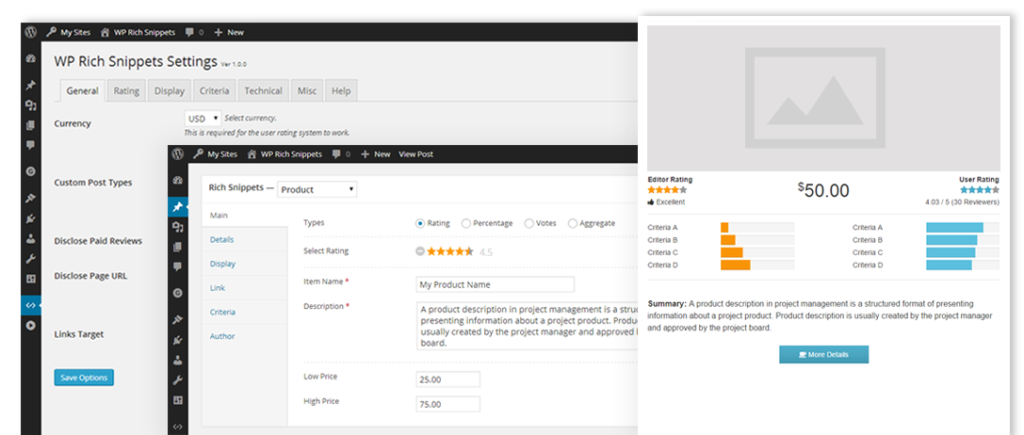This screenshot has width=1024, height=435.
Task: Open Tools wrench icon in Settings window sidebar
Action: pyautogui.click(x=31, y=259)
